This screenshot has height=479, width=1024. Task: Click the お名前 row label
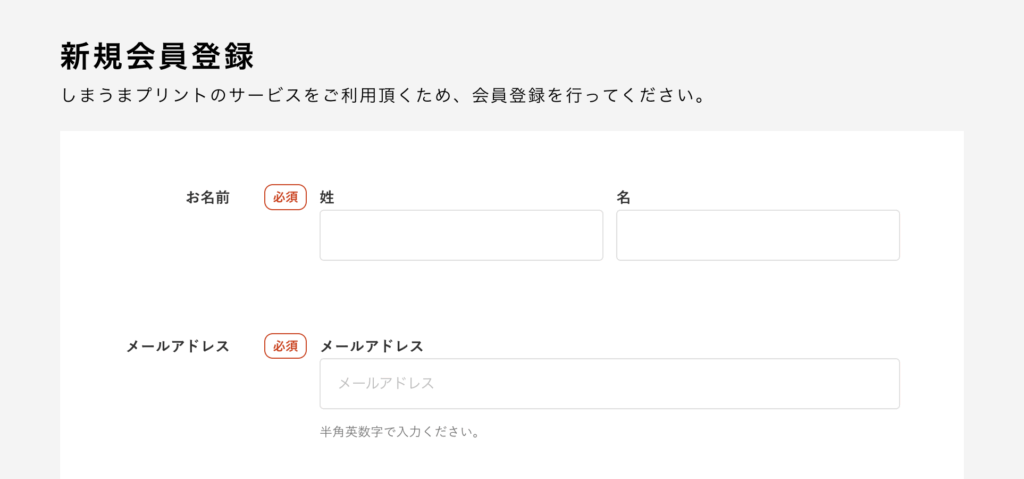pos(207,198)
